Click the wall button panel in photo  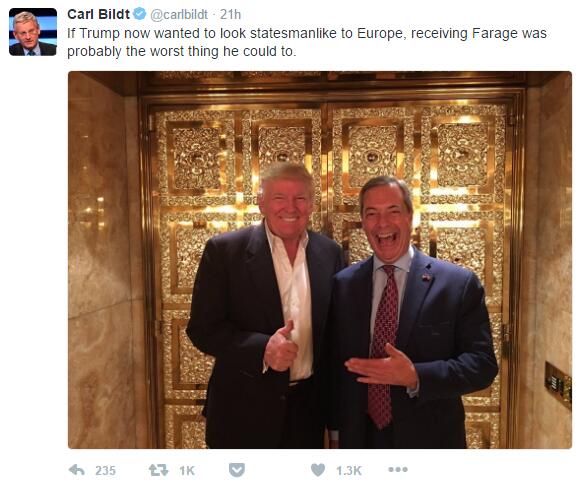(558, 384)
